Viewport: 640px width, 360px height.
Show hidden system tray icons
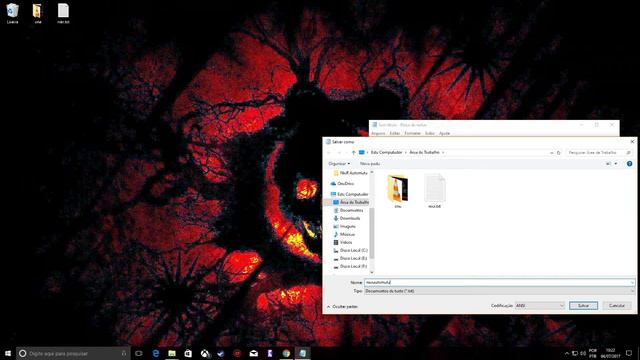567,353
